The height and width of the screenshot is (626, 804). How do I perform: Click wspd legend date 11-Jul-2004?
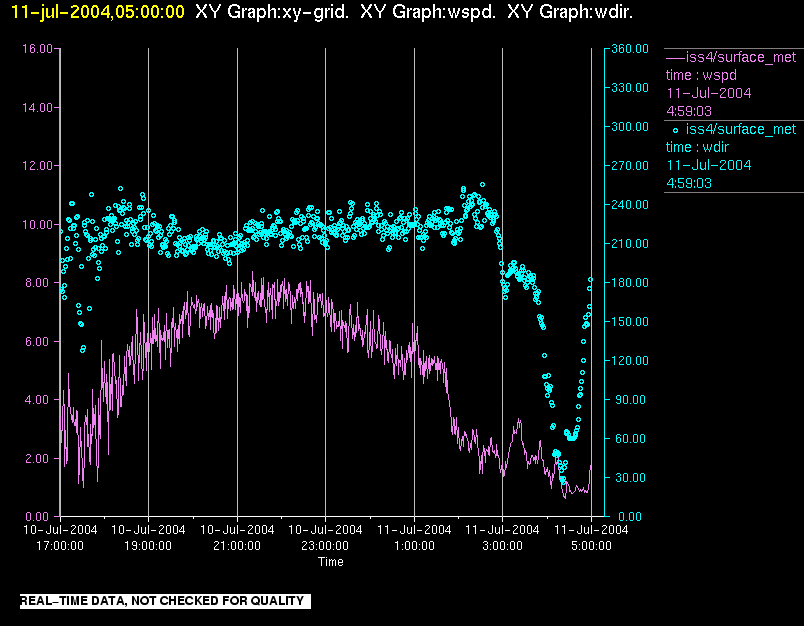pyautogui.click(x=709, y=93)
